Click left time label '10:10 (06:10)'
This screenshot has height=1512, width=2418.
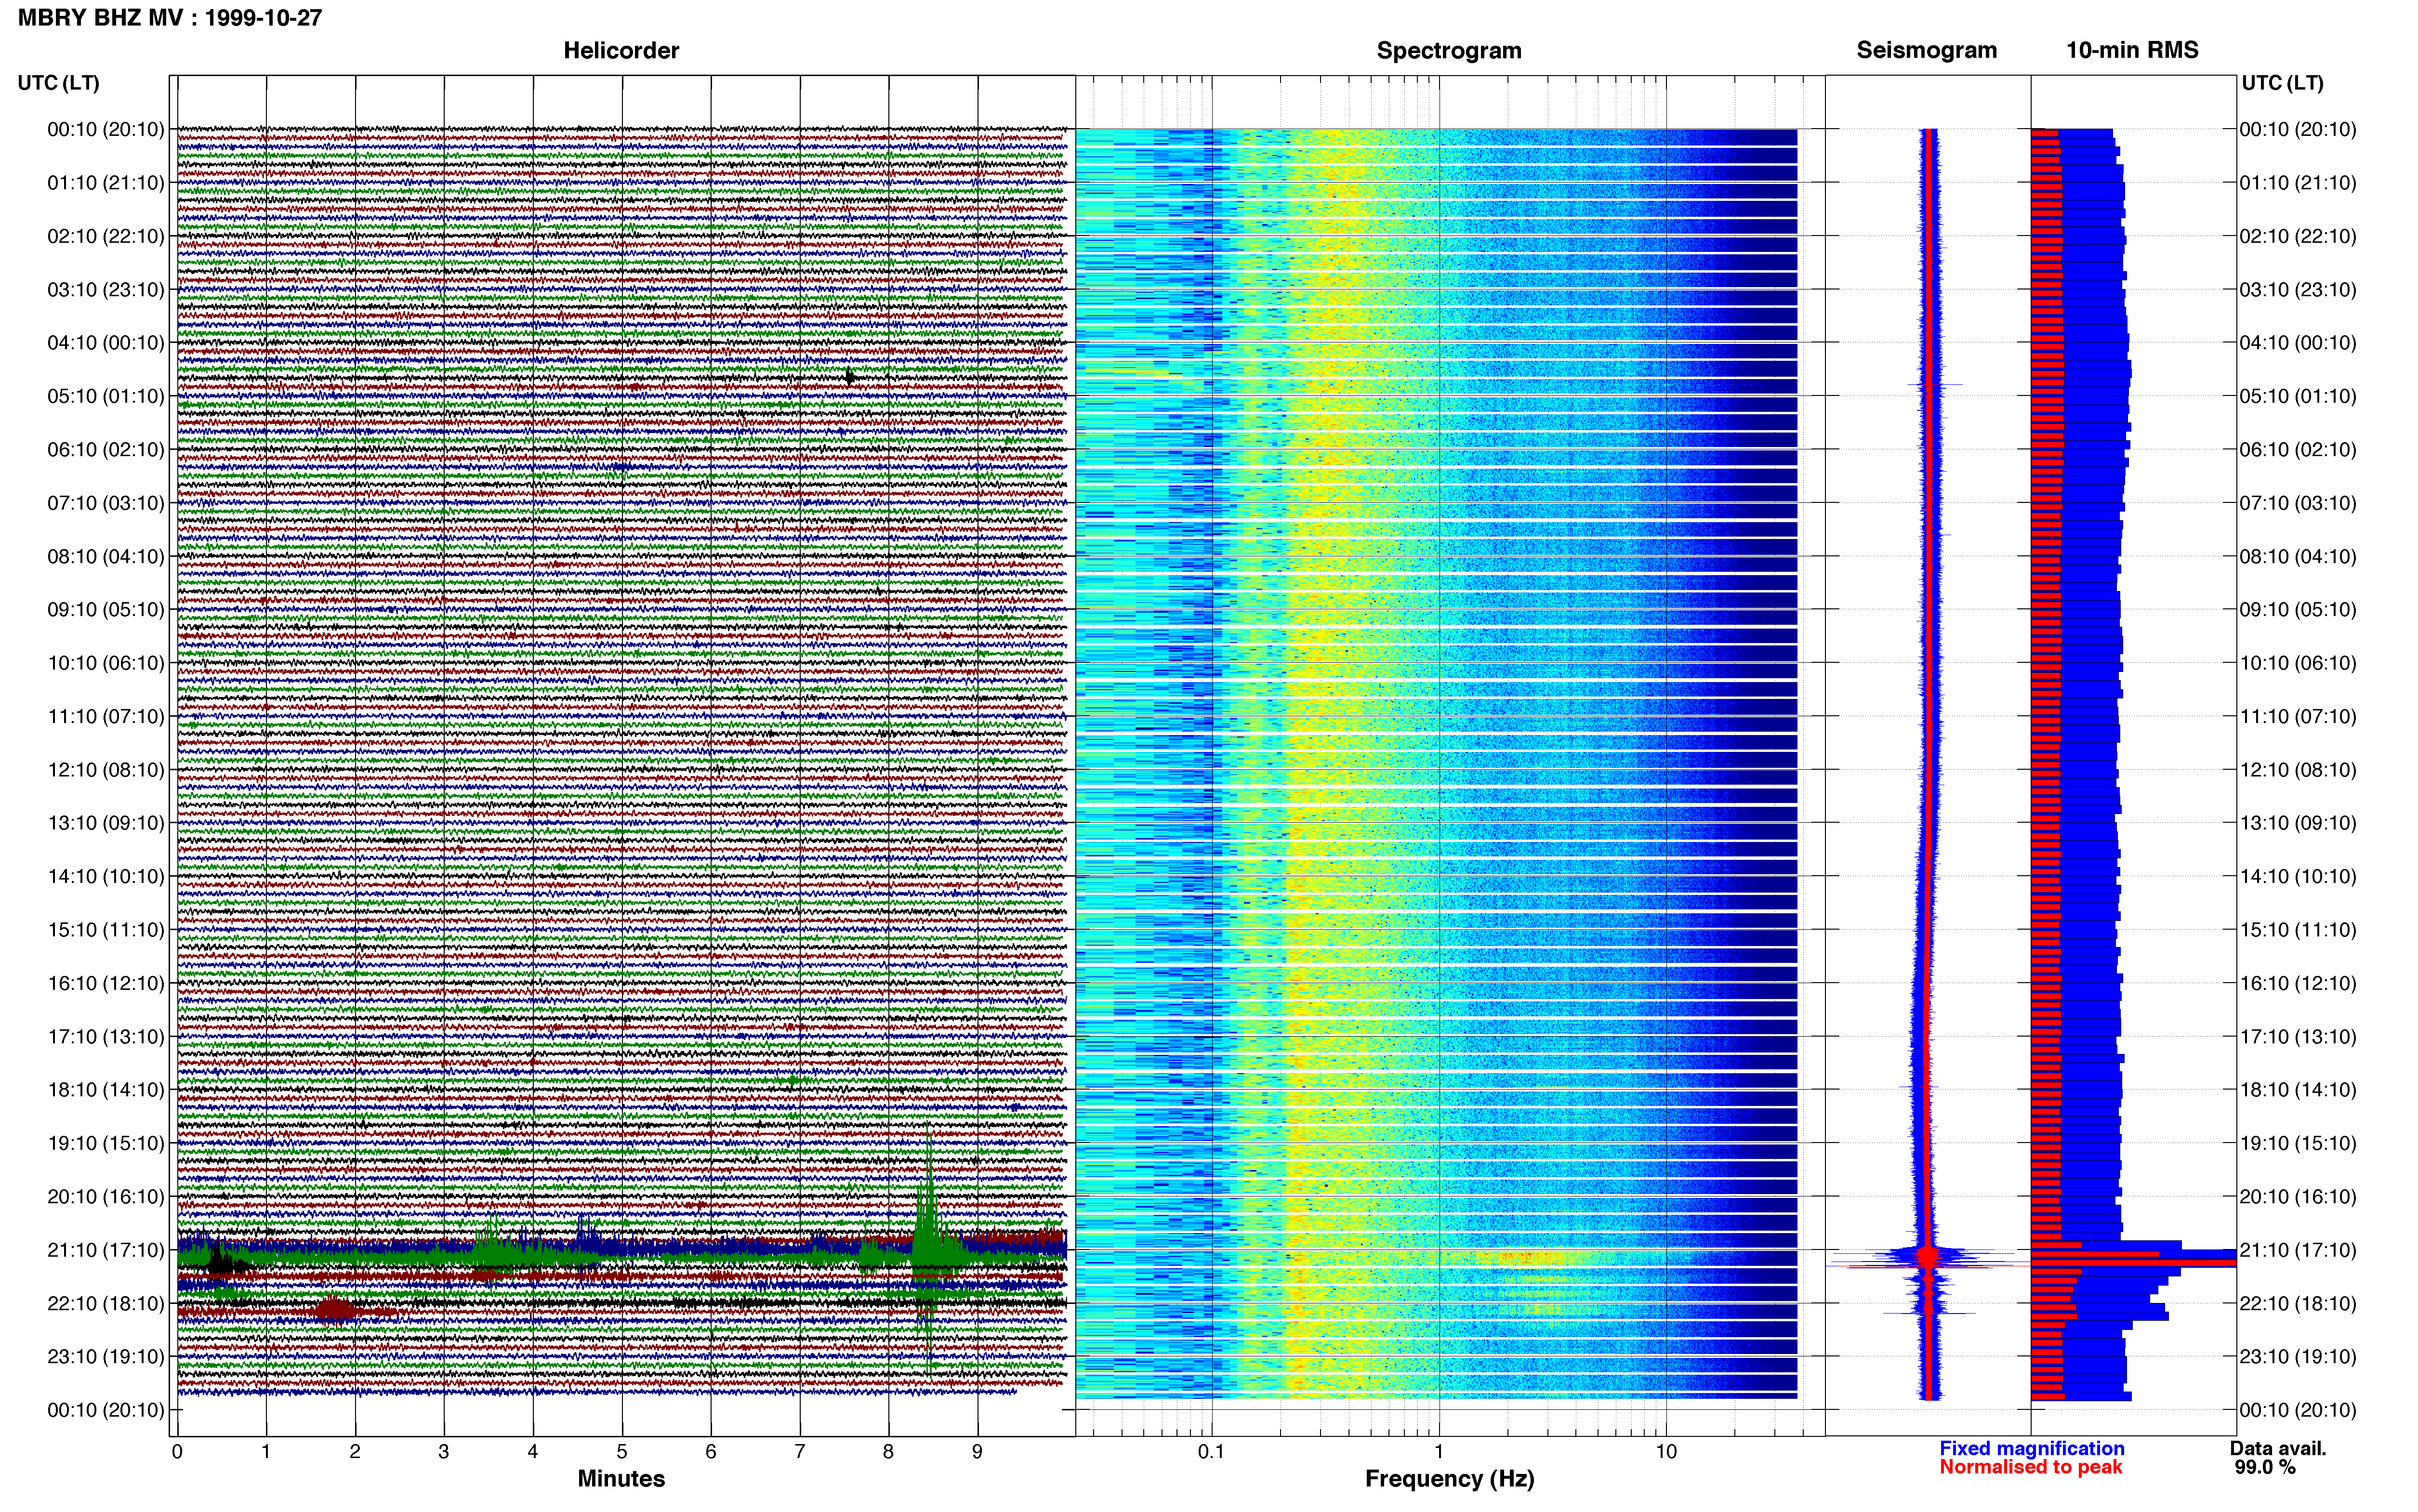tap(106, 663)
